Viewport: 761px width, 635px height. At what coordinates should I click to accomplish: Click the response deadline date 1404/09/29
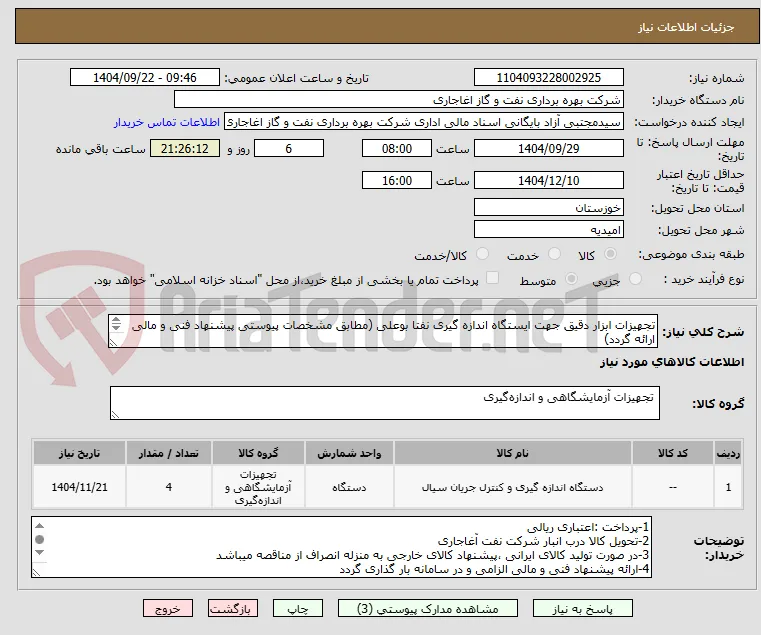click(x=548, y=149)
